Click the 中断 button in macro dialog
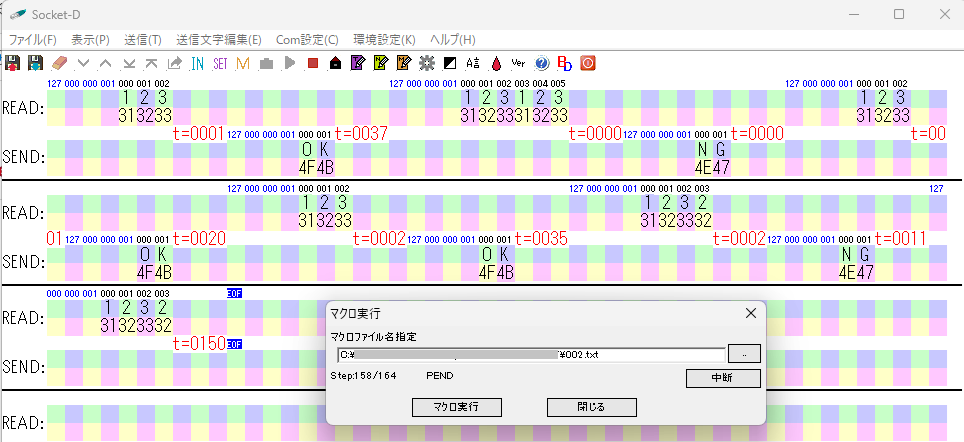 tap(723, 378)
